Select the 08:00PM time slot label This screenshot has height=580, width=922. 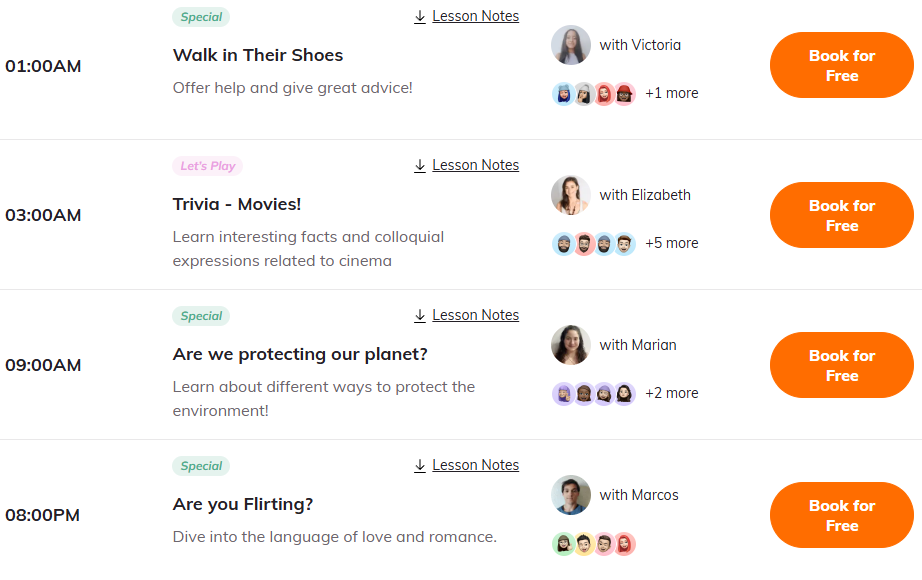pyautogui.click(x=40, y=516)
